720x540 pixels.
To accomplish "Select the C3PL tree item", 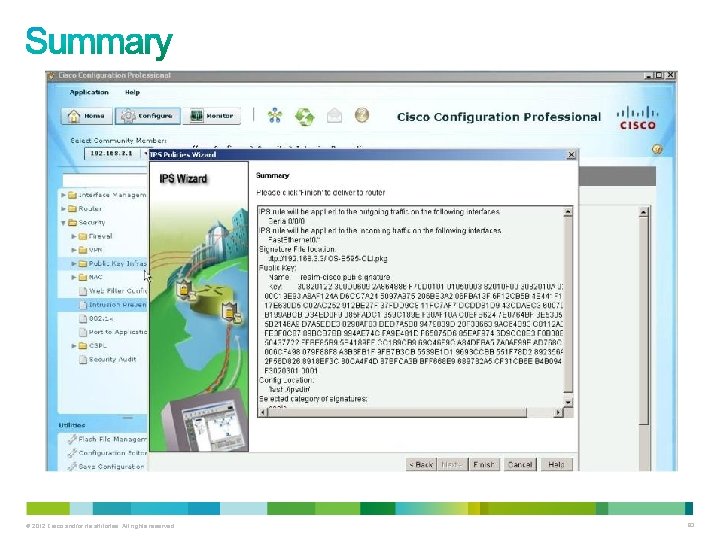I will pos(98,346).
